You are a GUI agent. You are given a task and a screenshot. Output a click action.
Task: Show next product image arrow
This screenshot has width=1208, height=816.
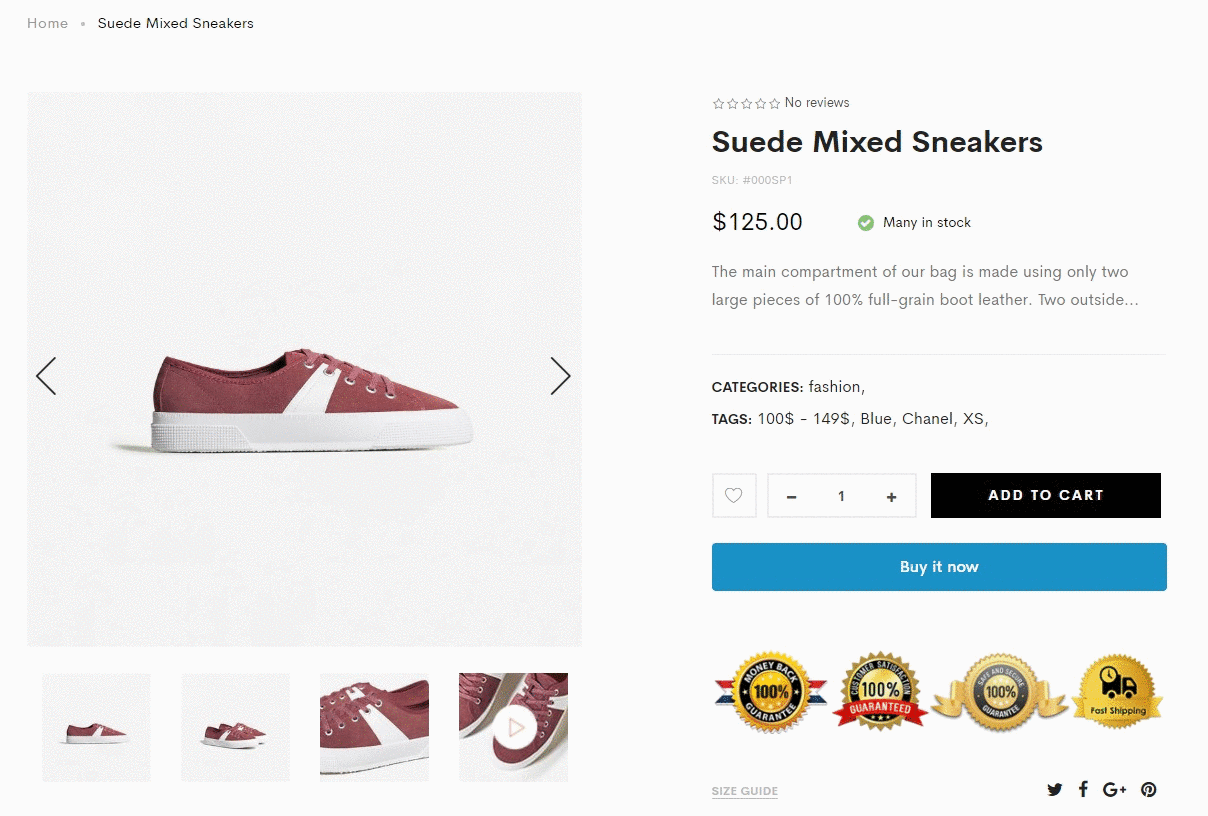pos(560,376)
